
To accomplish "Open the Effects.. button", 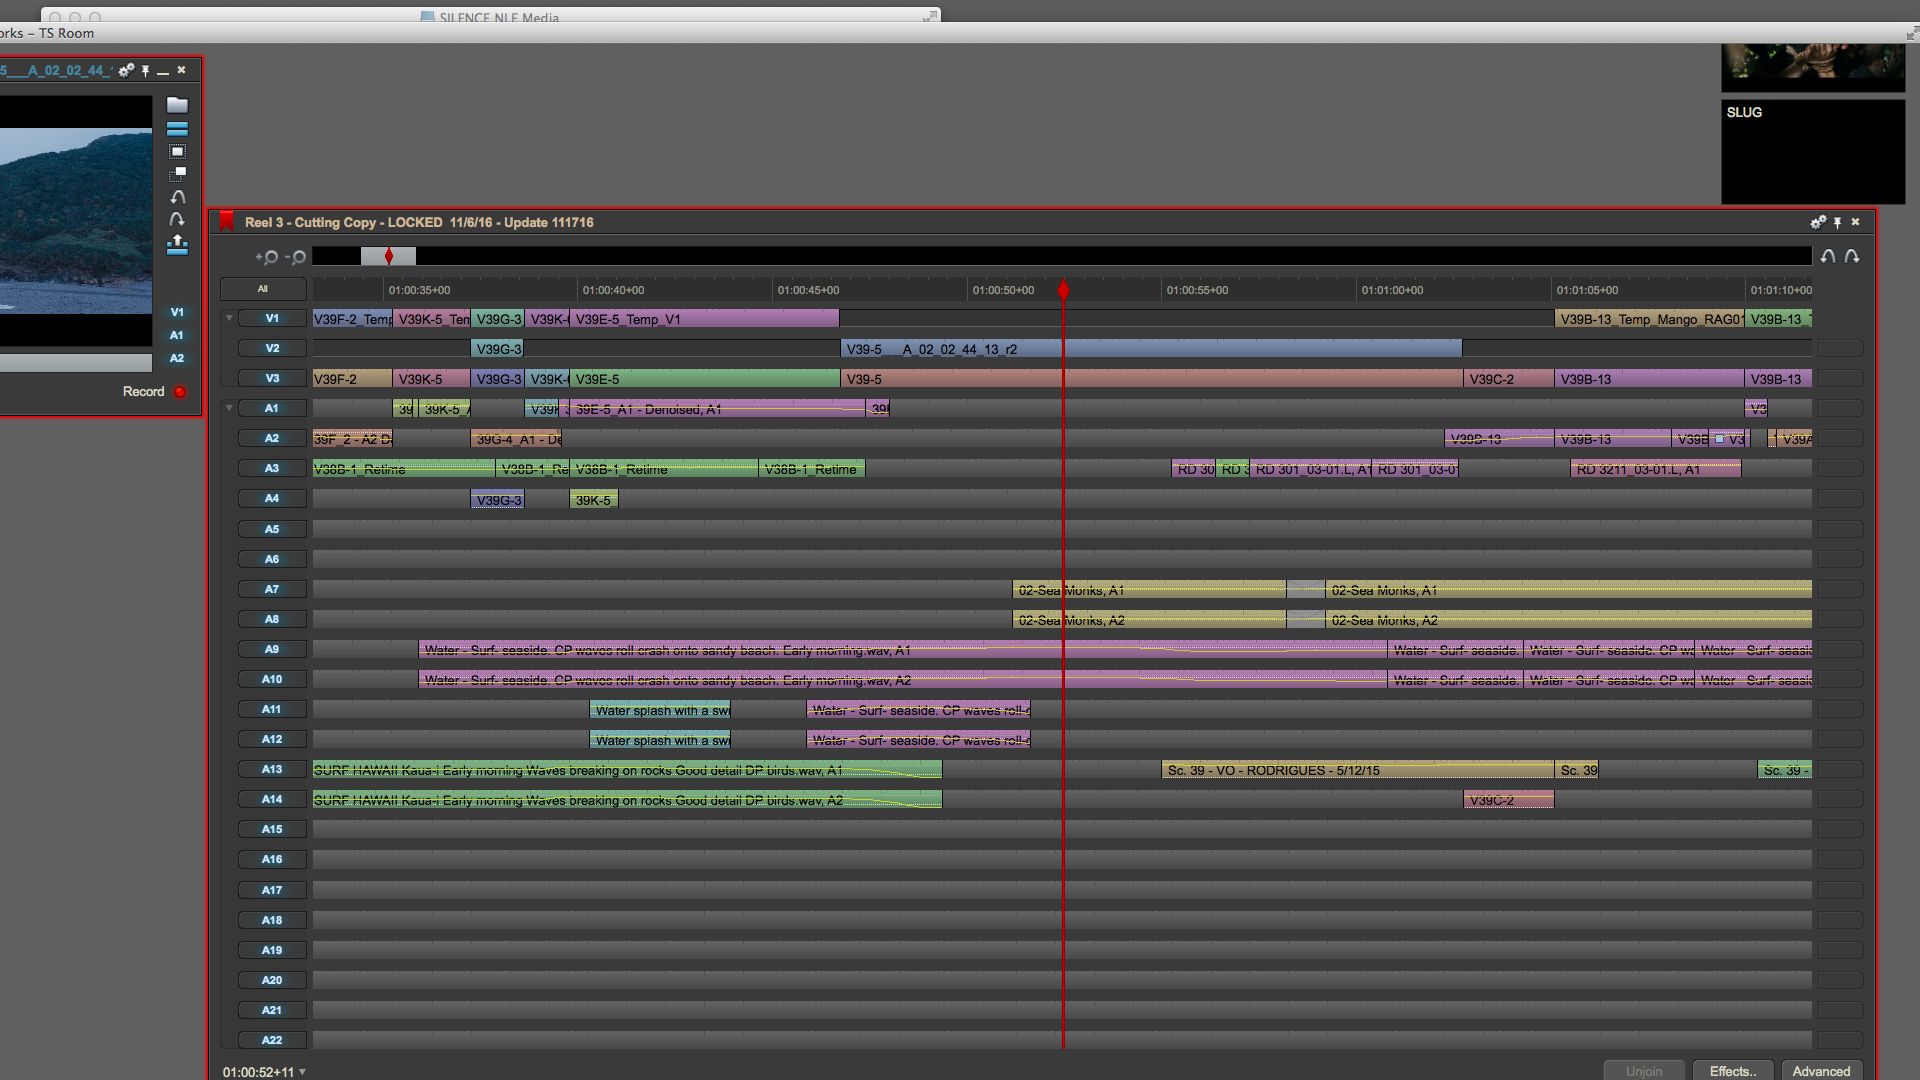I will click(1733, 1071).
